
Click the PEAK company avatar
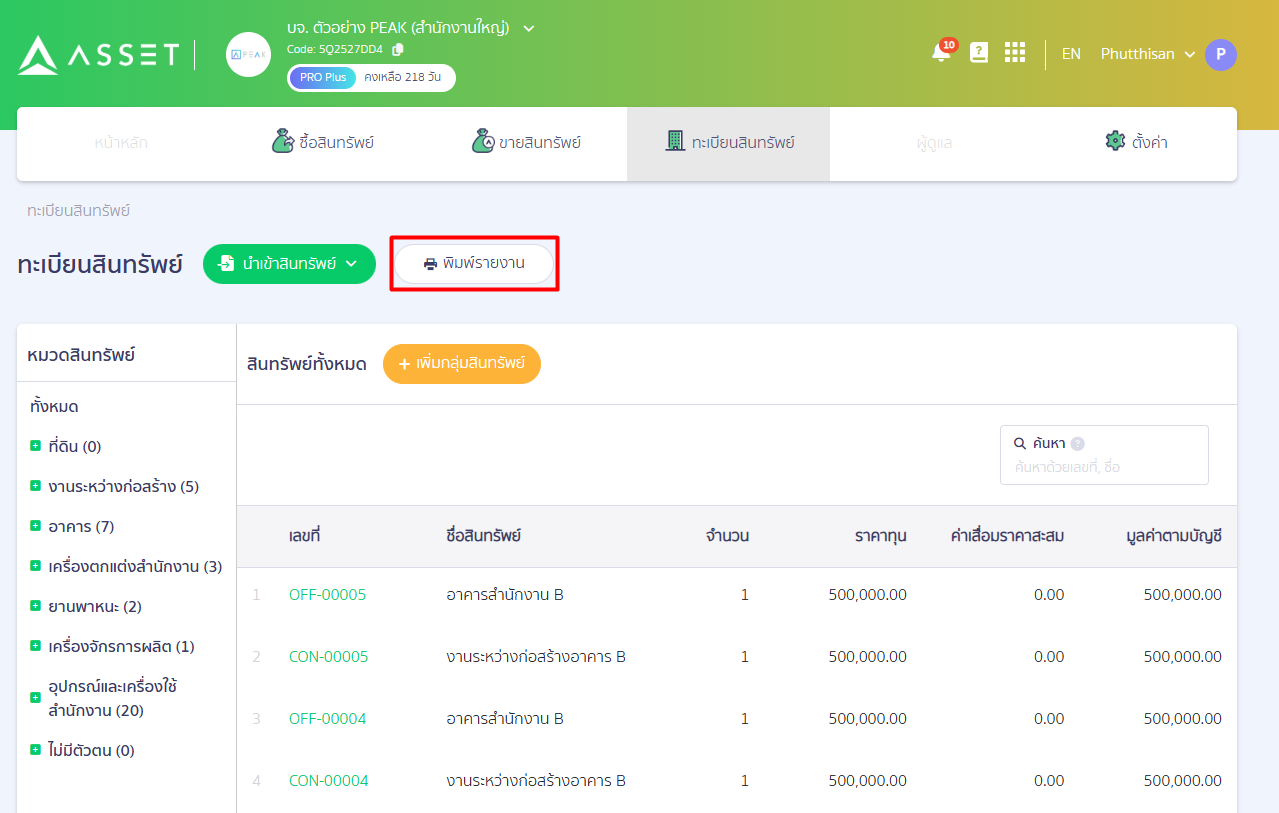coord(248,54)
